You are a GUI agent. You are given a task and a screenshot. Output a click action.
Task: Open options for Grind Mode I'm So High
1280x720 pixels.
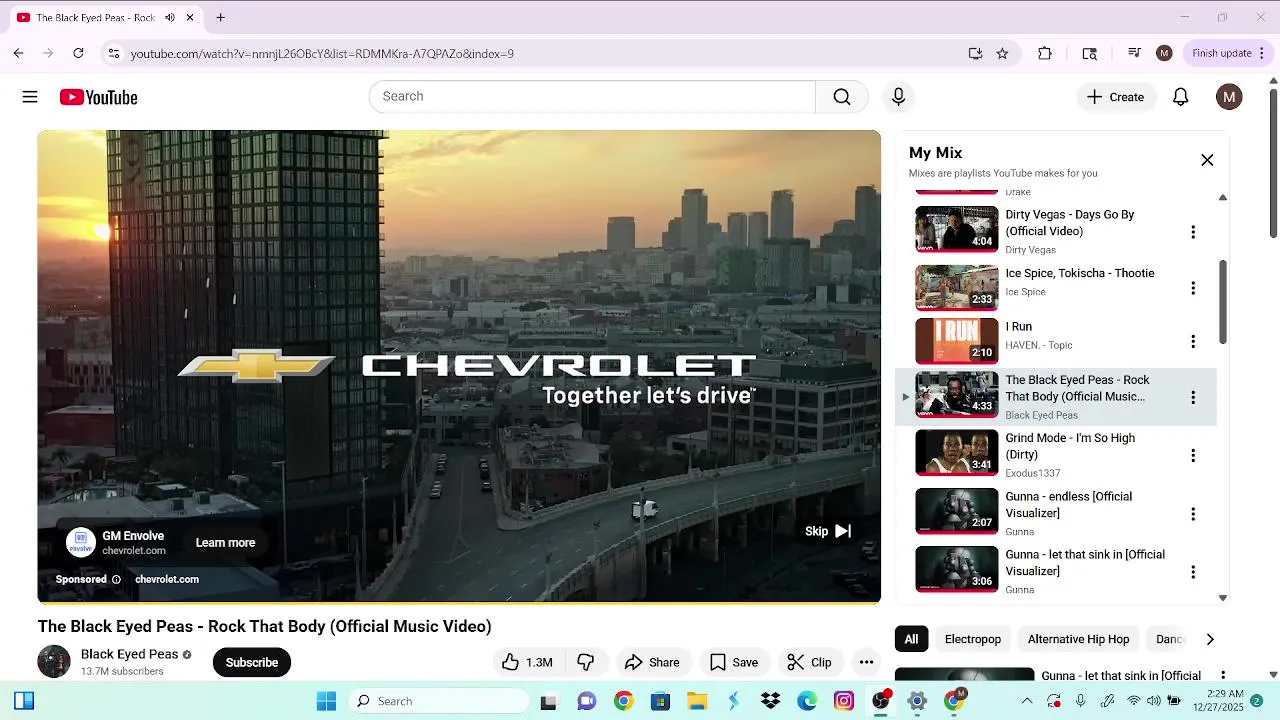pos(1192,456)
